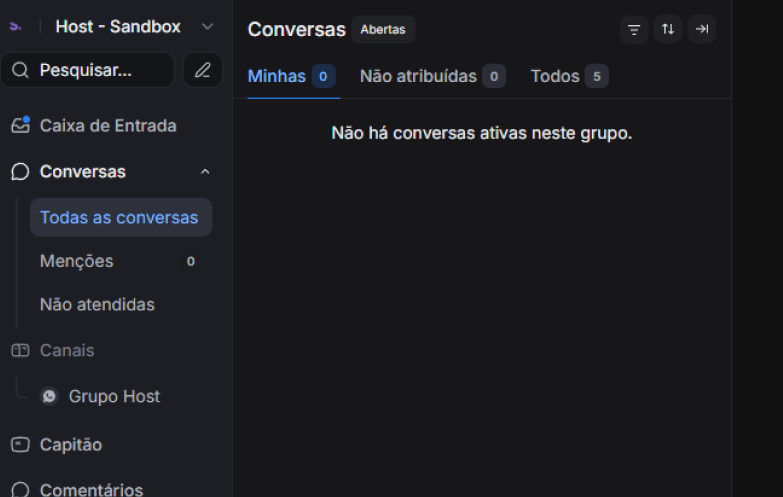The height and width of the screenshot is (497, 783).
Task: Expand the Host - Sandbox account dropdown
Action: [x=207, y=27]
